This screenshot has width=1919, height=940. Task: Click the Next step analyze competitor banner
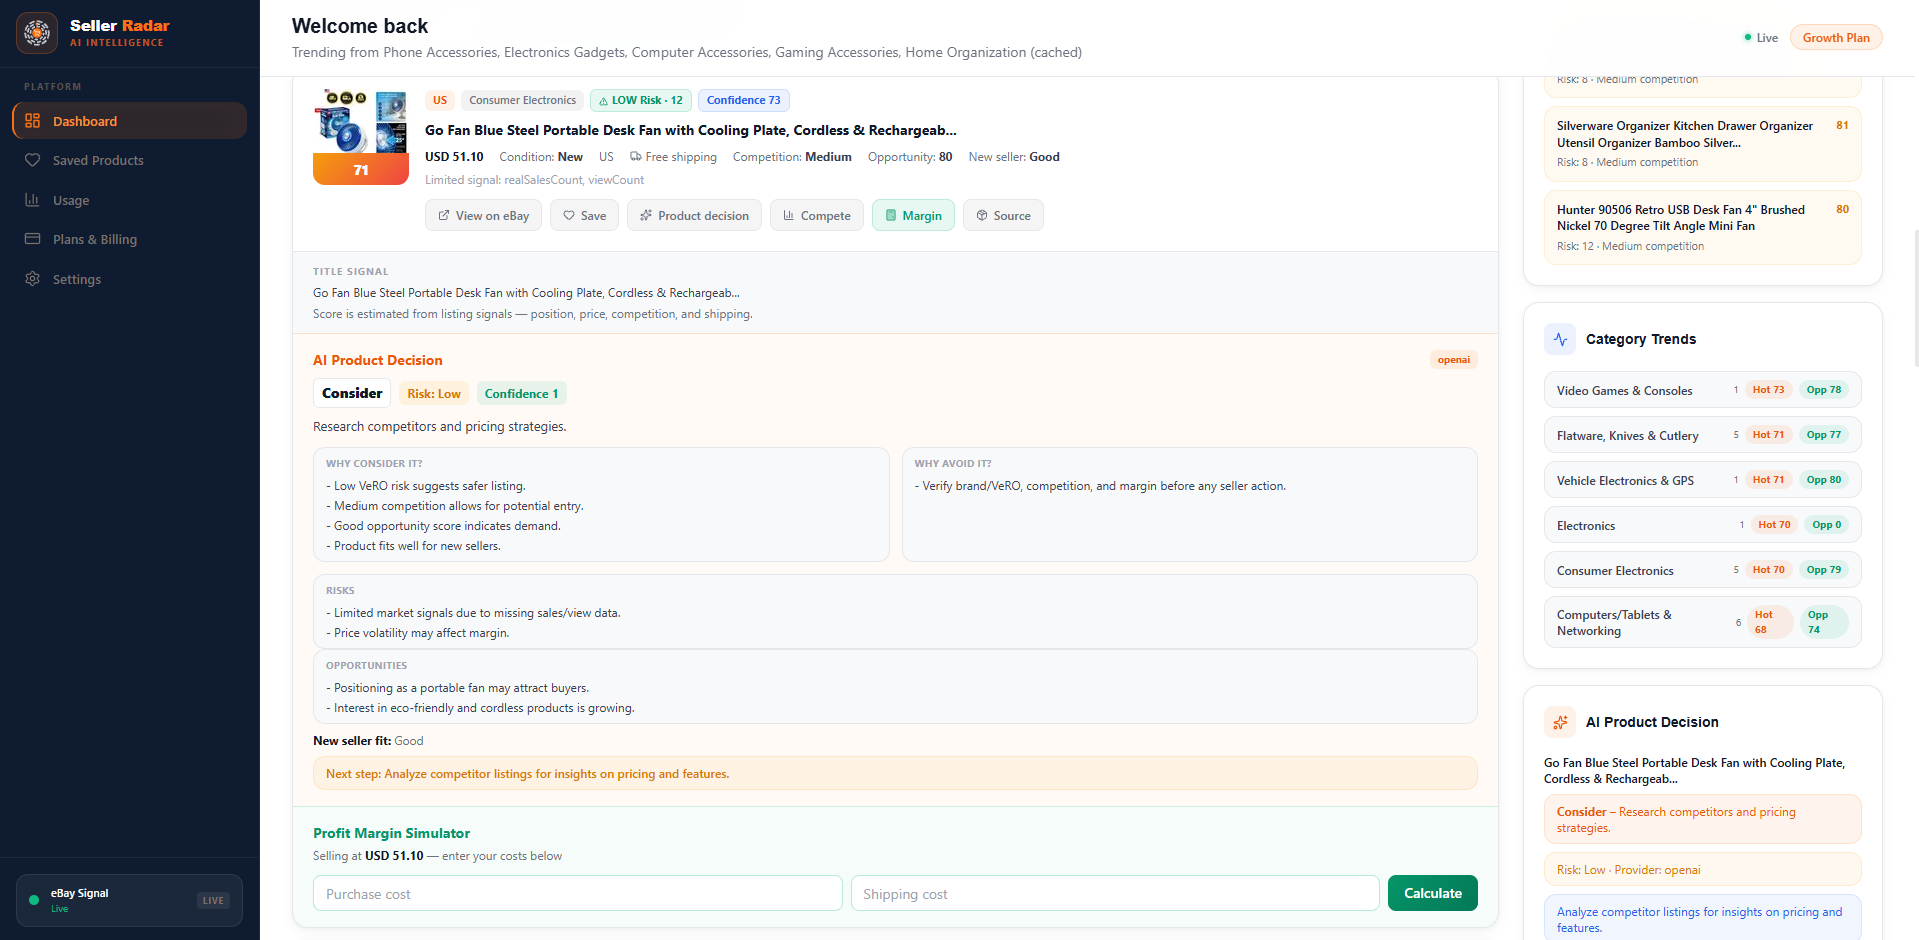895,774
